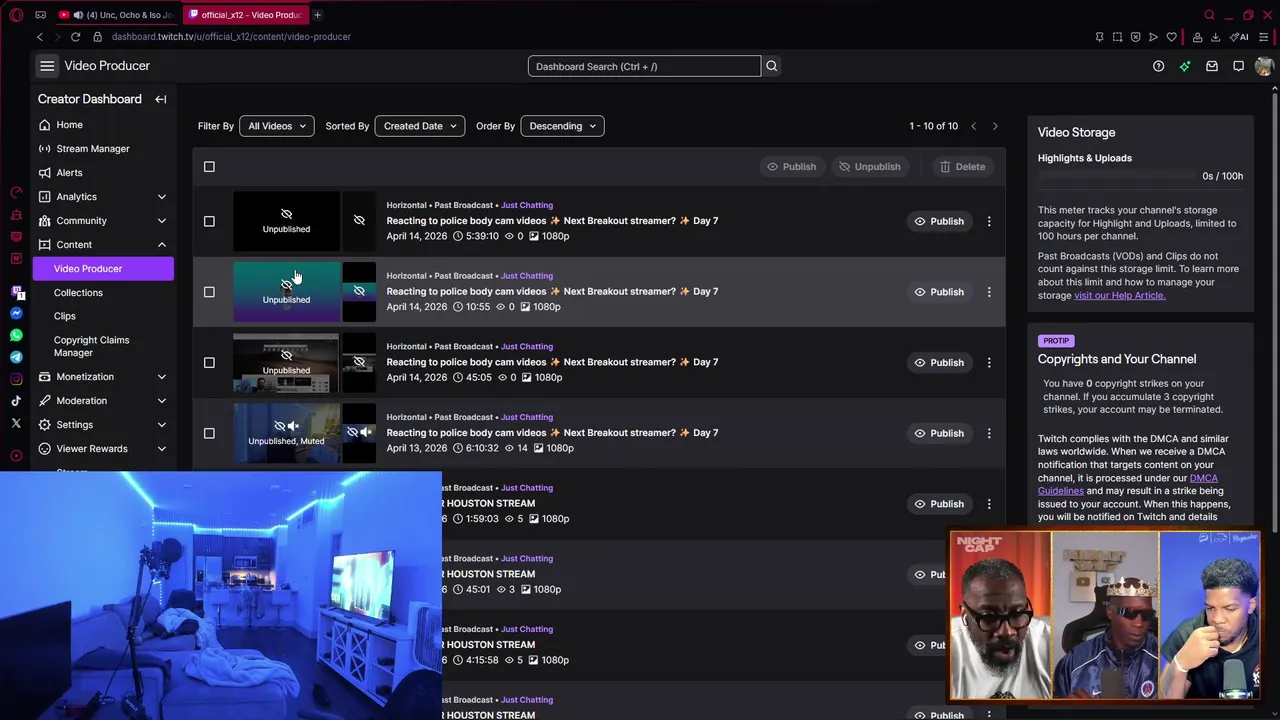This screenshot has width=1280, height=720.
Task: Check the box for the 5:39:10 video
Action: [x=209, y=221]
